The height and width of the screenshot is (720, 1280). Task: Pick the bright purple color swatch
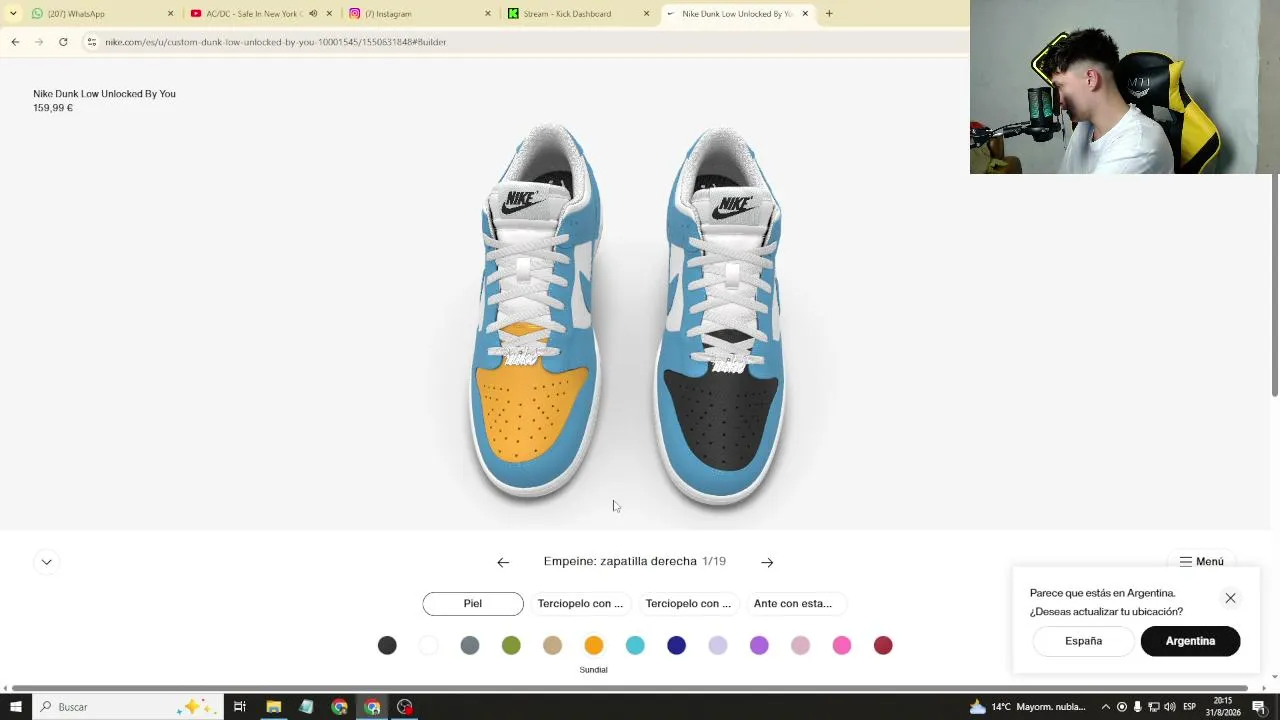[x=759, y=646]
